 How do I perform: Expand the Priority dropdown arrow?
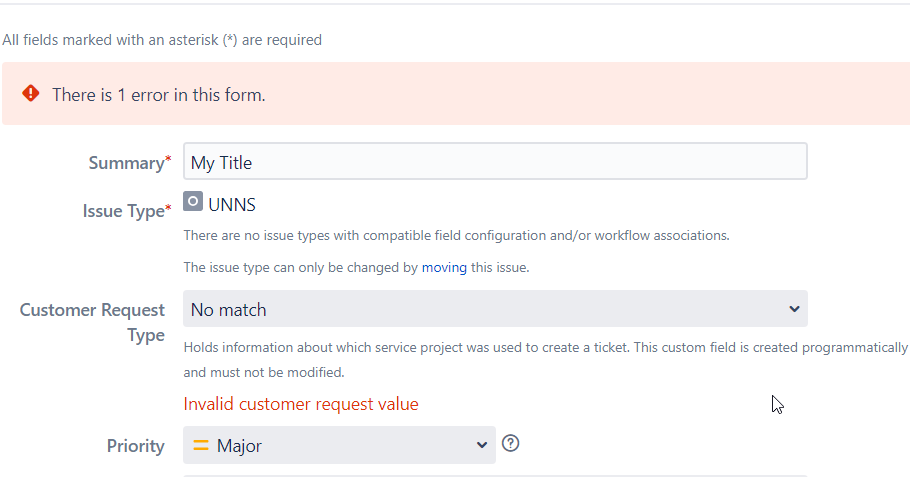point(481,445)
